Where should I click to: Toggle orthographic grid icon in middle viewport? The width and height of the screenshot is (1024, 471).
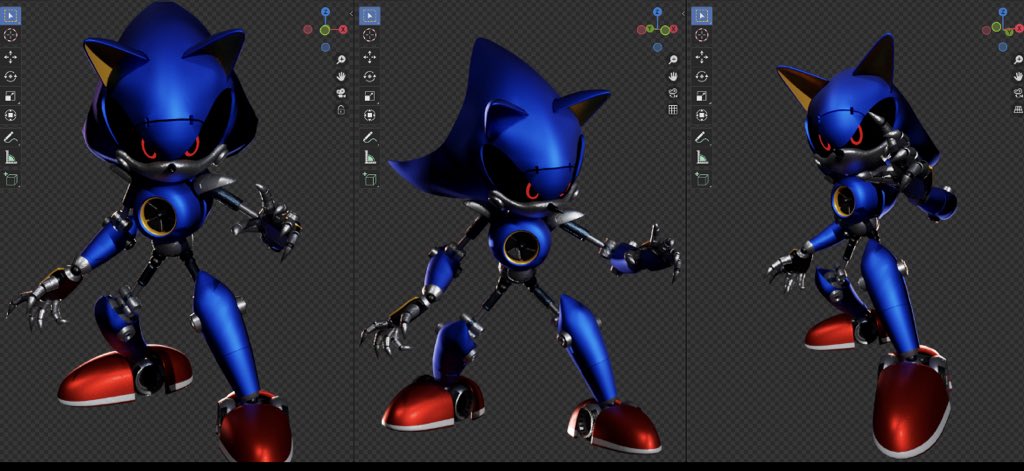pyautogui.click(x=673, y=110)
